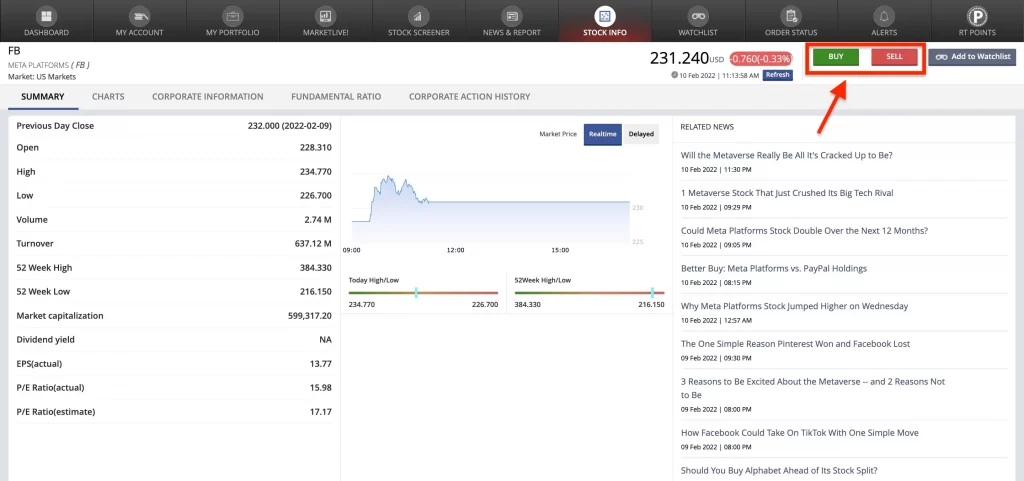
Task: Open 'Should You Buy Alphabet Ahead' article
Action: (x=779, y=471)
